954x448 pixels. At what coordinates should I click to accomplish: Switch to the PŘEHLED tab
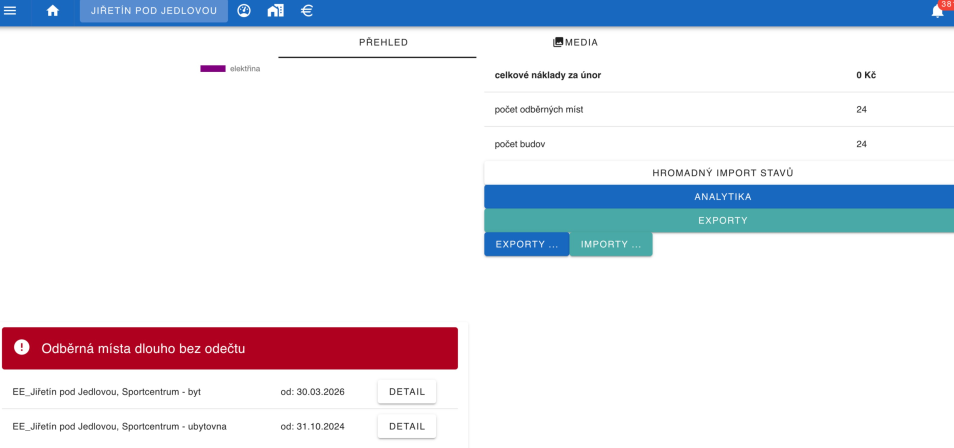click(x=383, y=43)
